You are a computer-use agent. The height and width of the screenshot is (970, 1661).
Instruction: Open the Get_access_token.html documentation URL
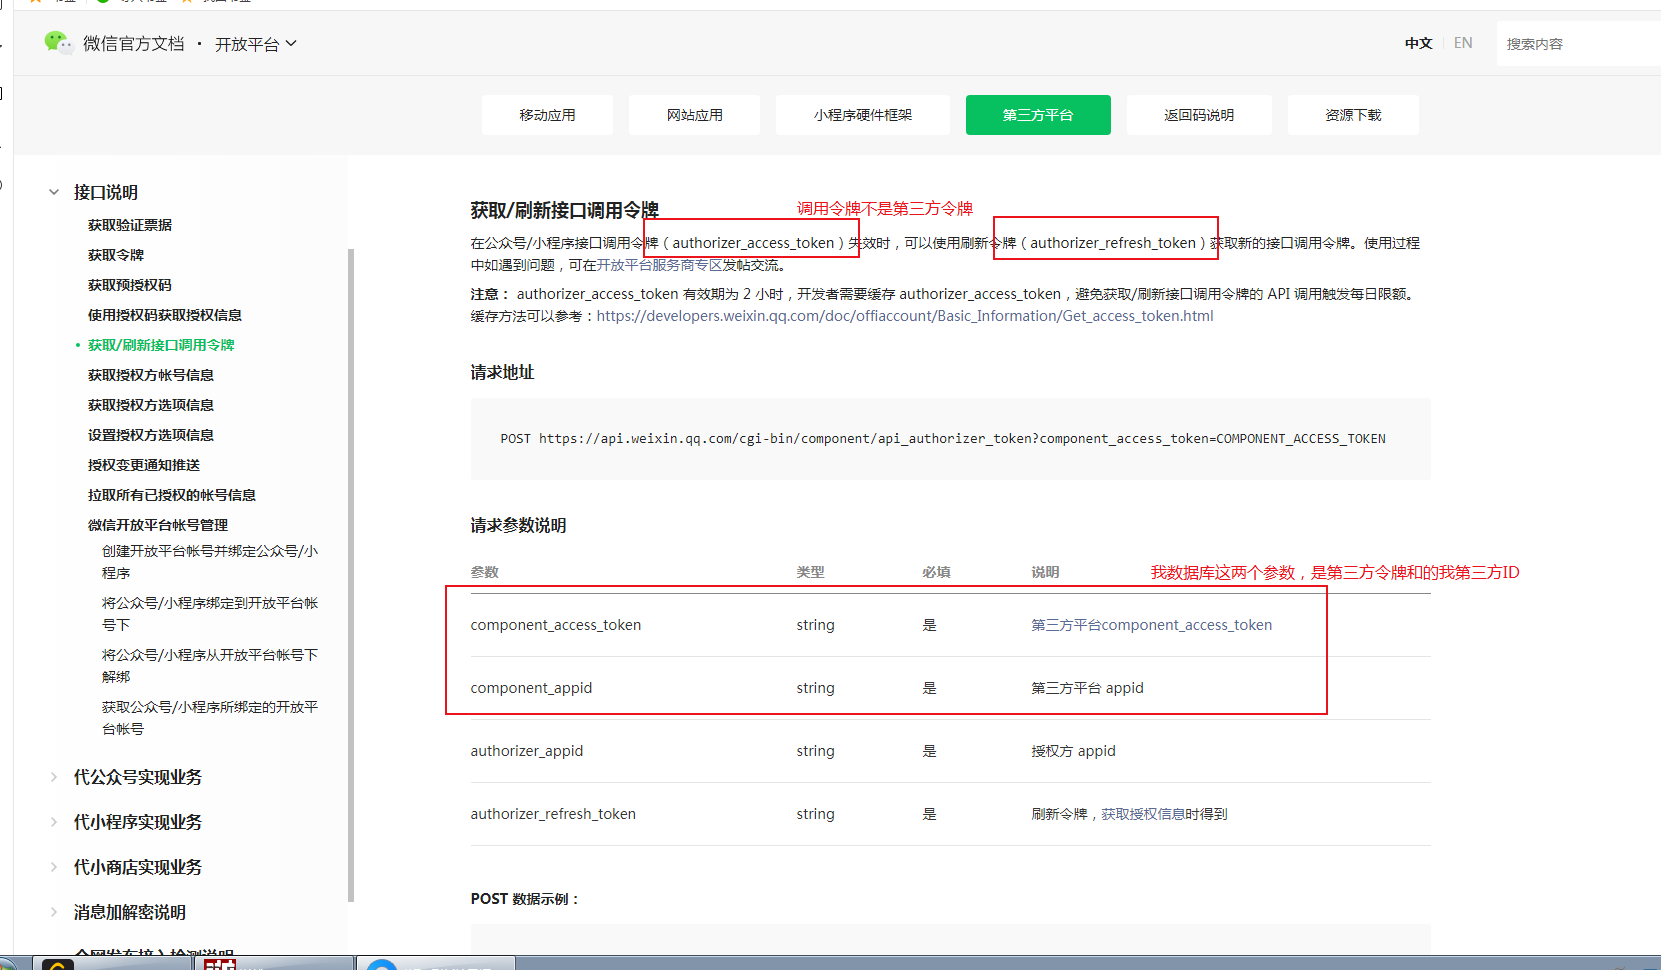[905, 316]
